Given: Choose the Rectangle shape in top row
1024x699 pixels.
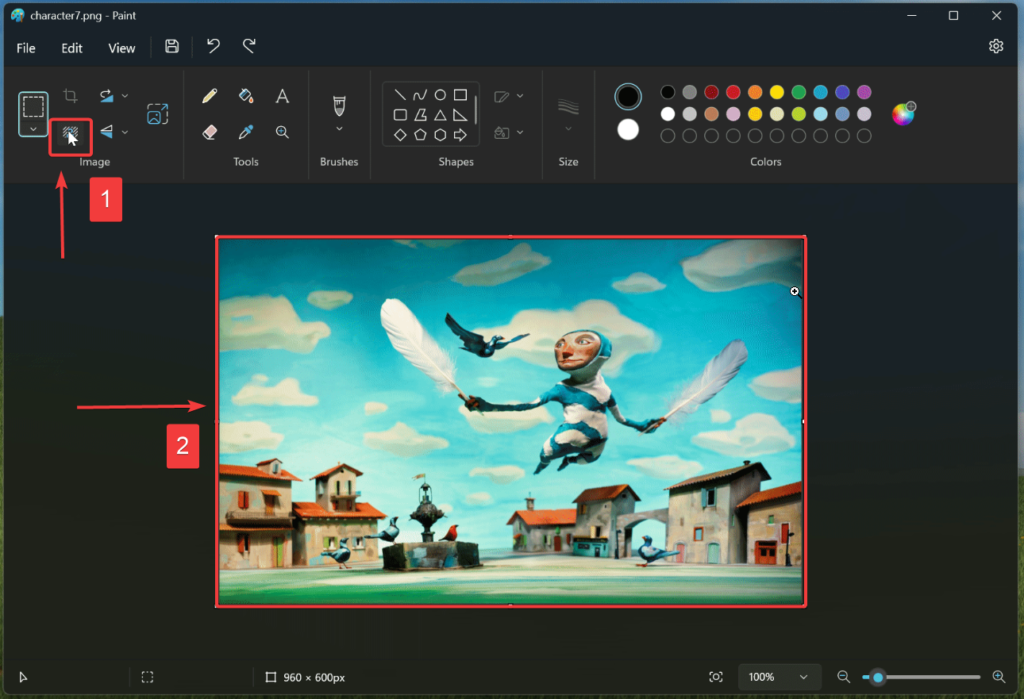Looking at the screenshot, I should click(460, 95).
